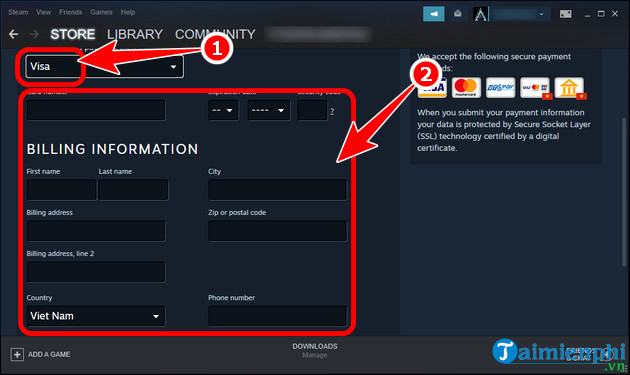Toggle Big Picture mode icon
This screenshot has height=375, width=630.
coord(565,14)
